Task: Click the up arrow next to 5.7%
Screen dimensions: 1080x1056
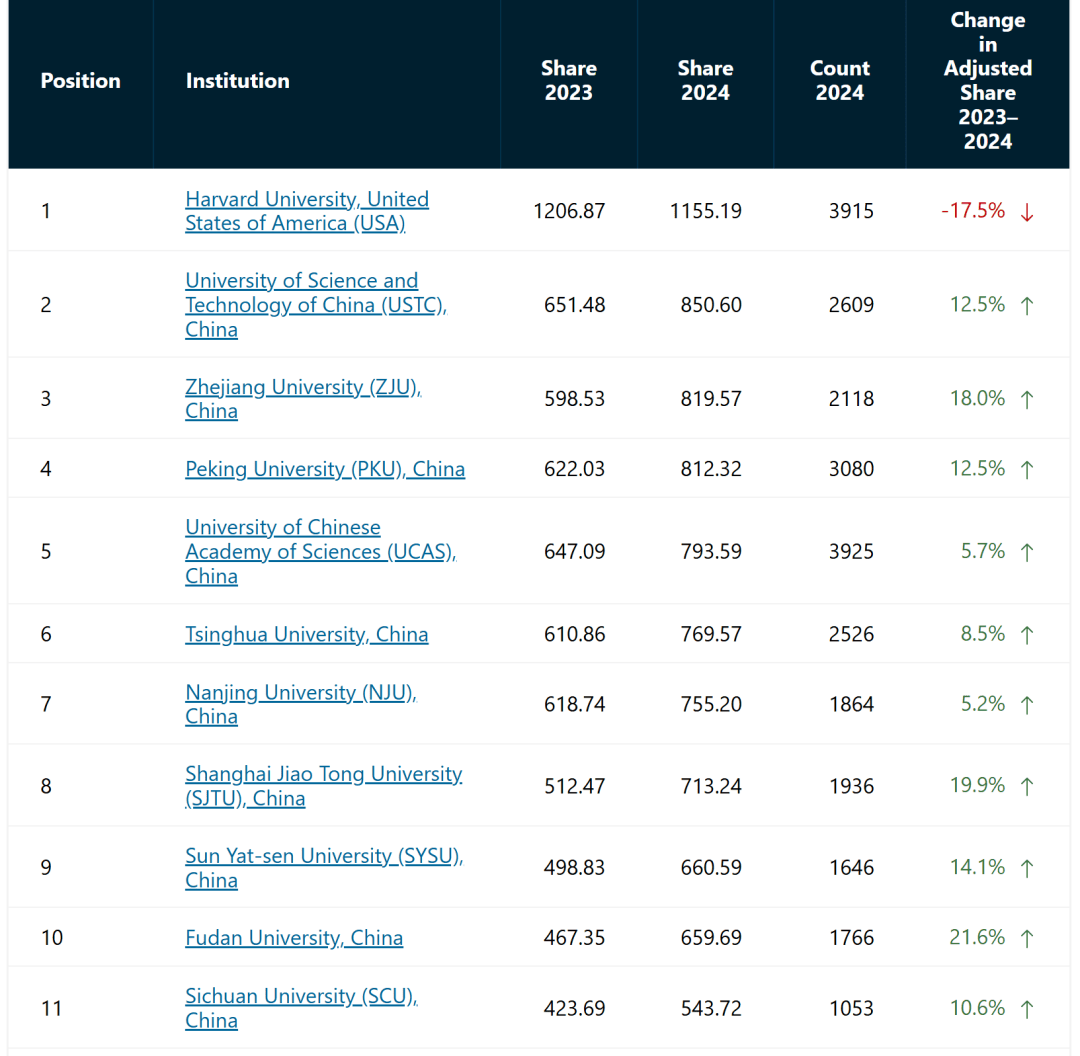Action: (x=1027, y=552)
